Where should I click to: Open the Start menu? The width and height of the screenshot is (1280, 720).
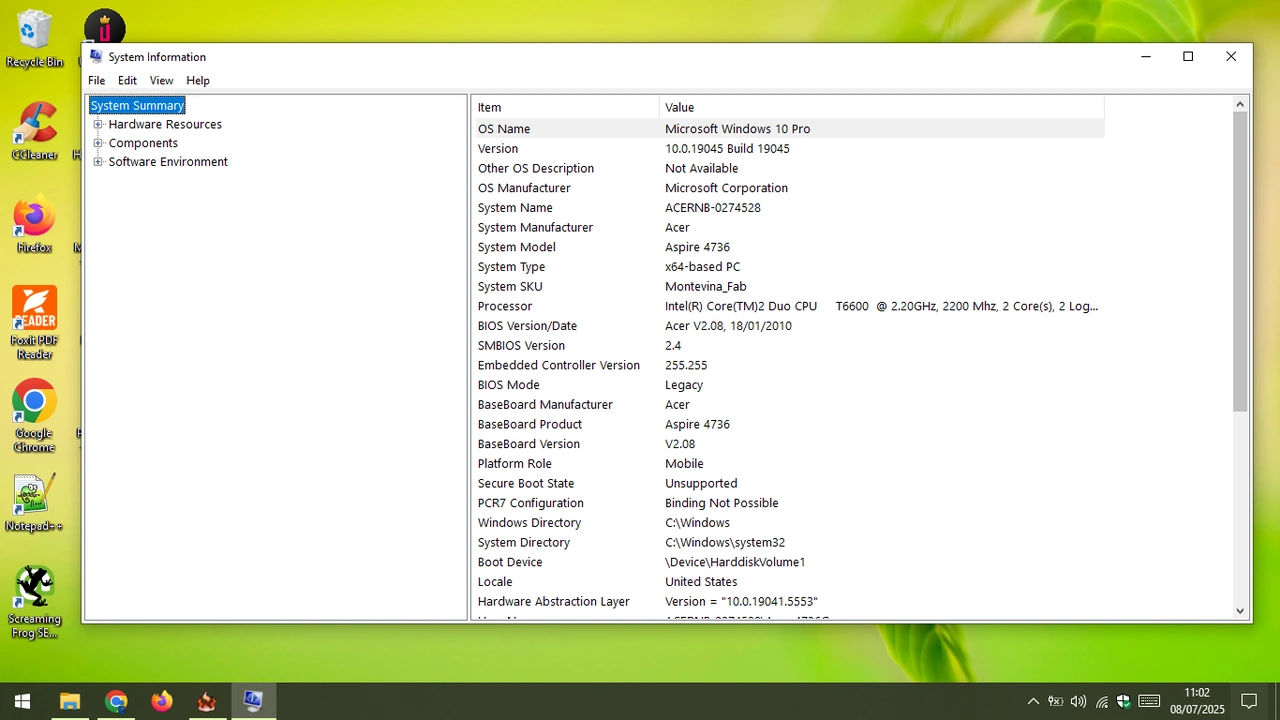[20, 700]
